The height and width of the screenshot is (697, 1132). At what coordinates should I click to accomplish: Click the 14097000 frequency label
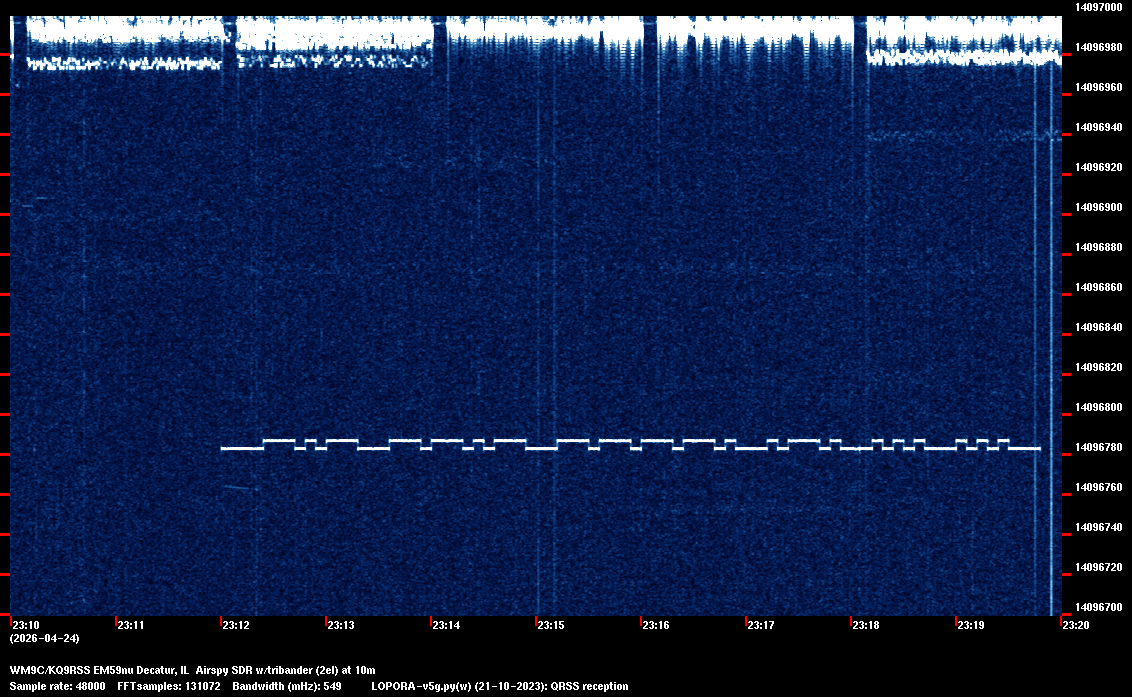1097,7
